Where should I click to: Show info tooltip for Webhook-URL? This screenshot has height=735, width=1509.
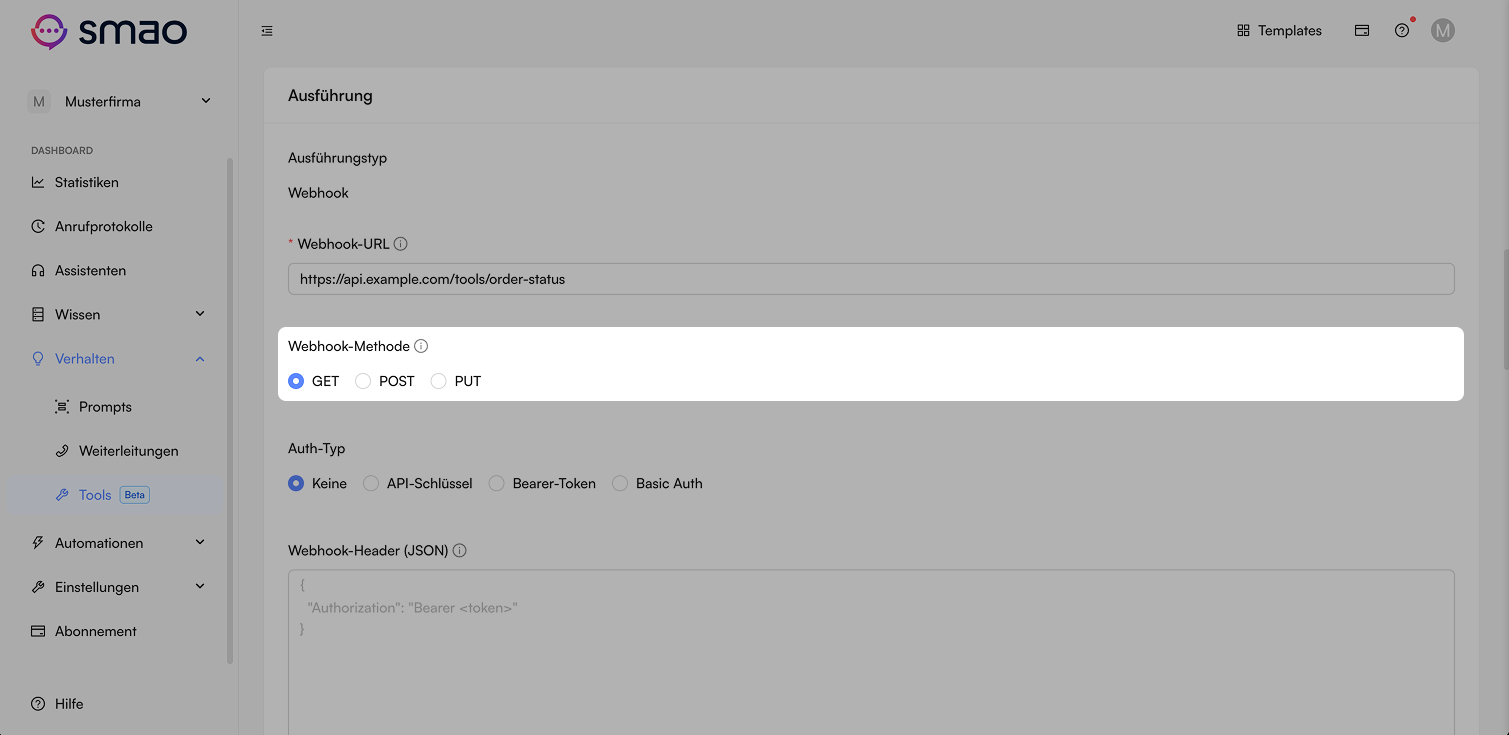point(400,244)
